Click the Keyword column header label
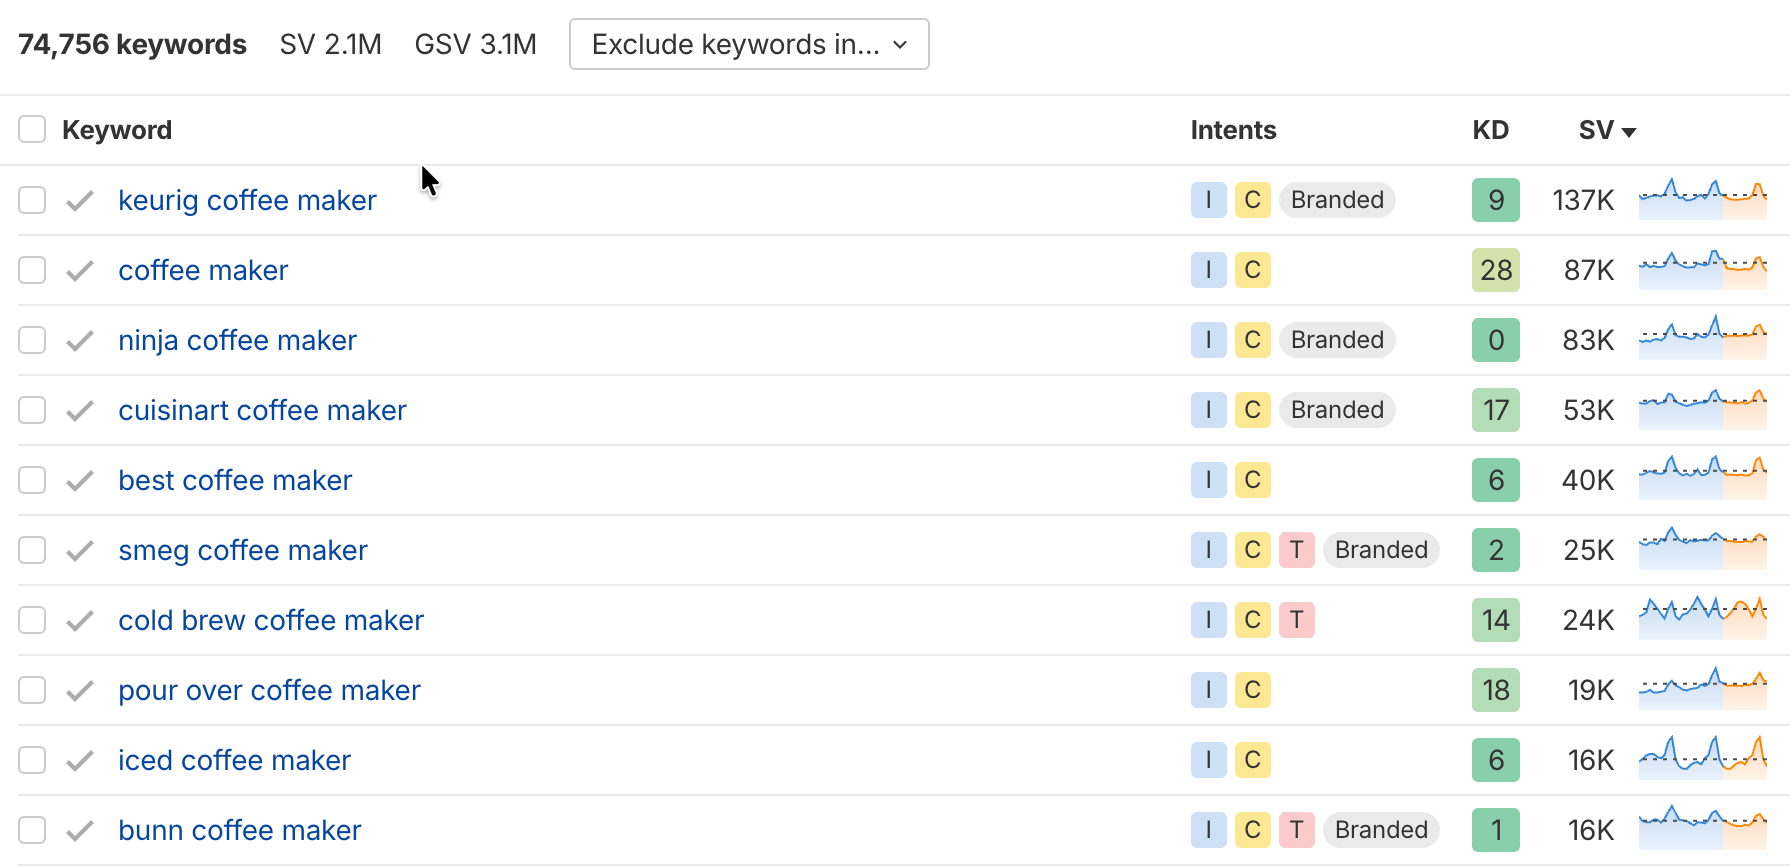This screenshot has height=866, width=1790. pyautogui.click(x=117, y=130)
